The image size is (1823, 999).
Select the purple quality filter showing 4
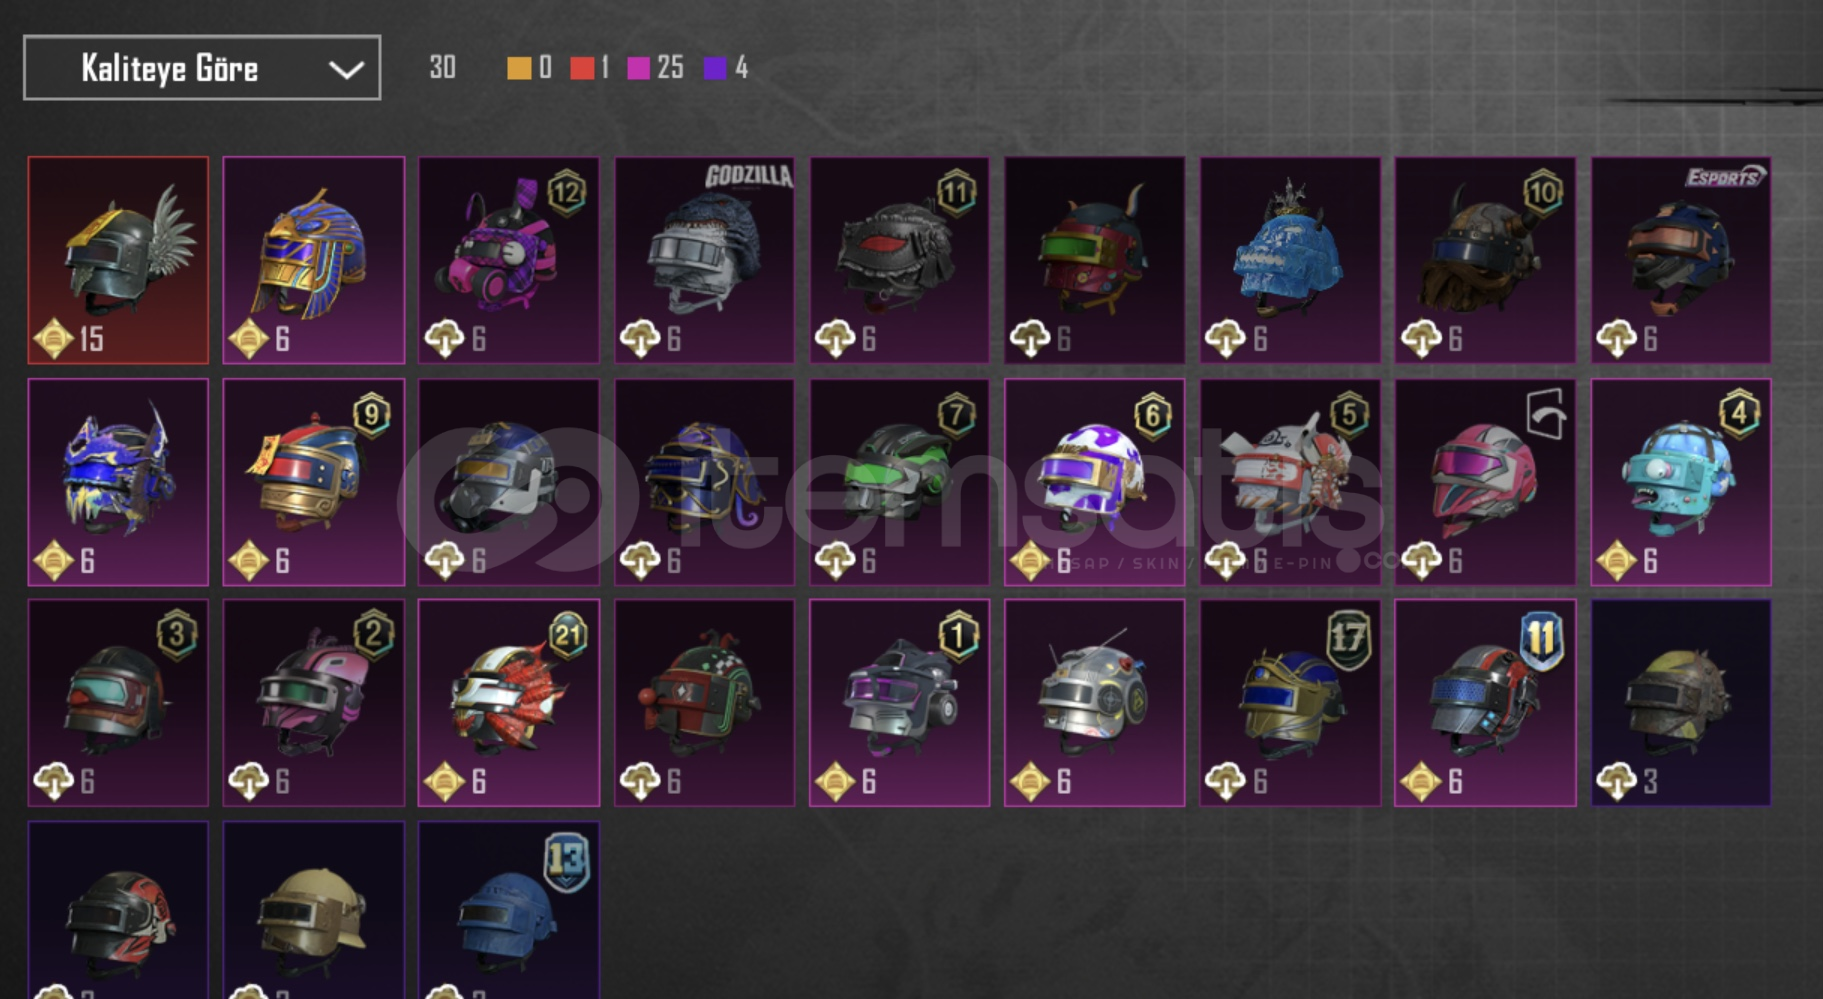(726, 68)
